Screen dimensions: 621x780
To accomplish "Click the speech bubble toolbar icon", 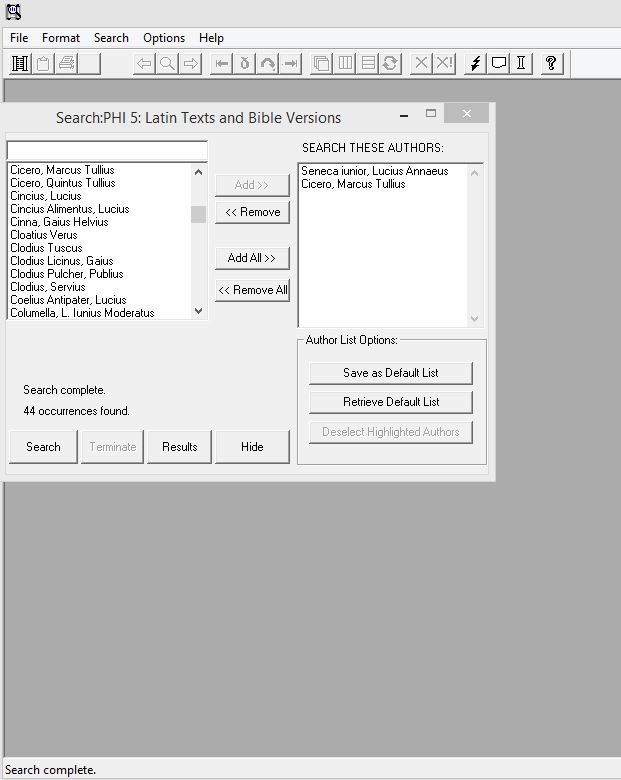I will tap(498, 63).
